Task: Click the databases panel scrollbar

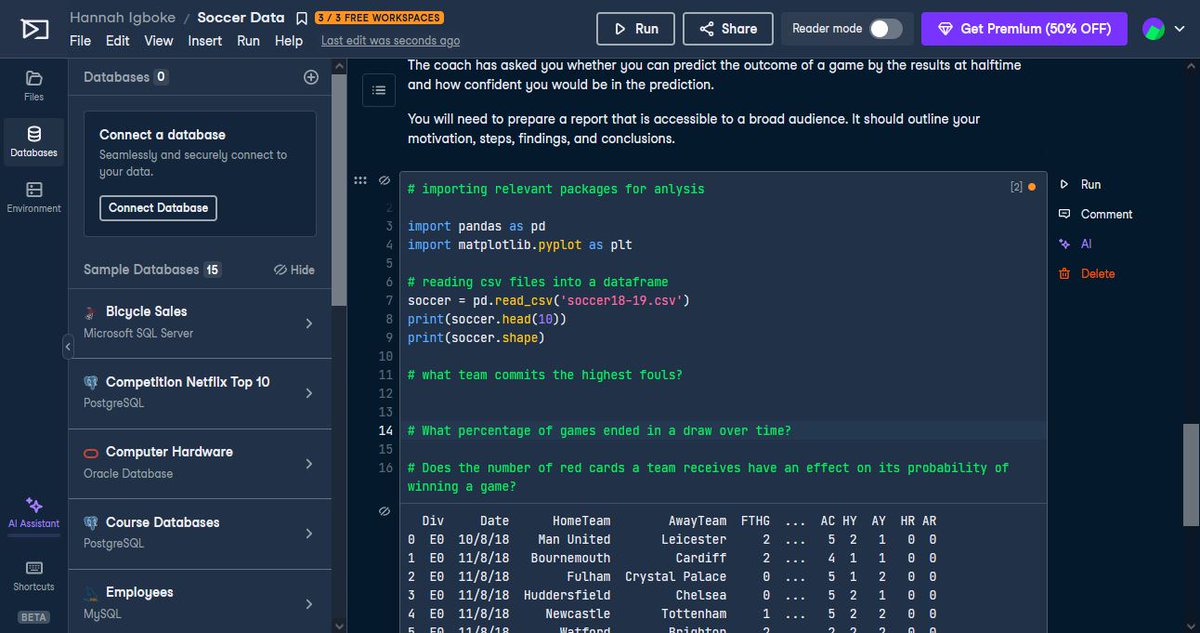Action: [339, 190]
